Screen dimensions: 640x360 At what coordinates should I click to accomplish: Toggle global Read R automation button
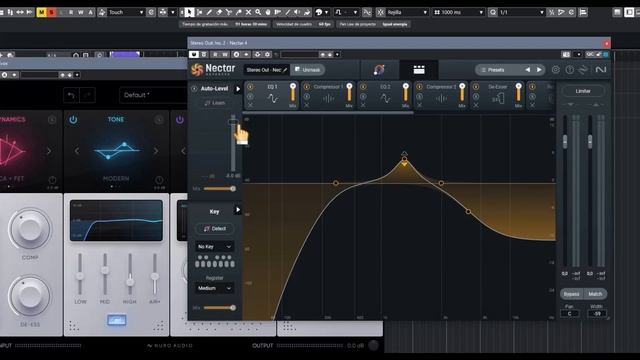coord(71,12)
